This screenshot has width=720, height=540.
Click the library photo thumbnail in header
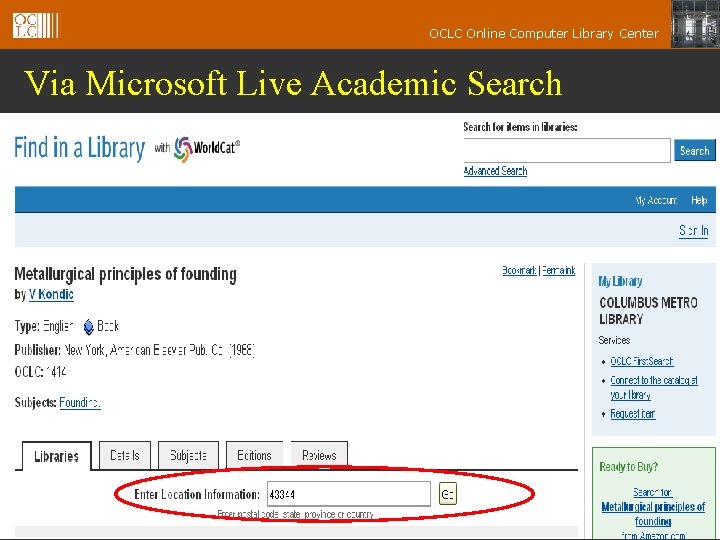[x=695, y=24]
